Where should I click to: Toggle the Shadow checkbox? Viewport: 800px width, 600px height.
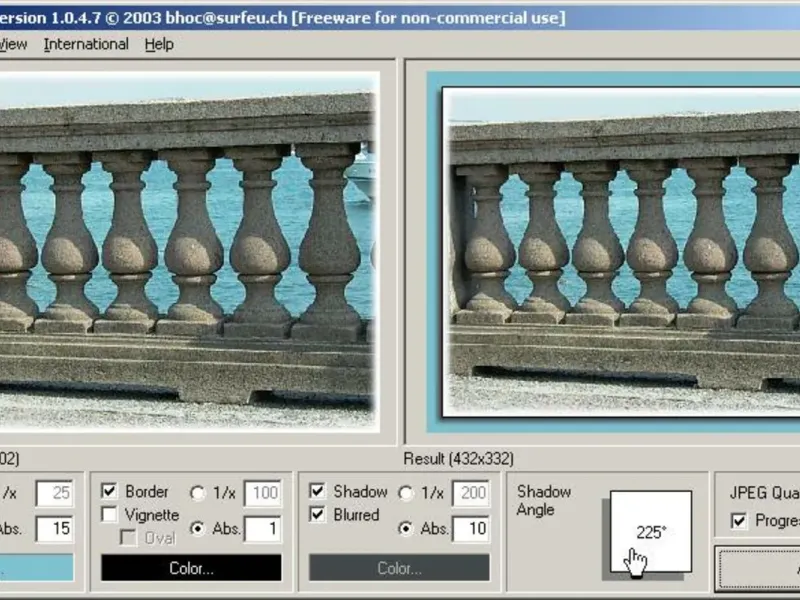[x=317, y=491]
